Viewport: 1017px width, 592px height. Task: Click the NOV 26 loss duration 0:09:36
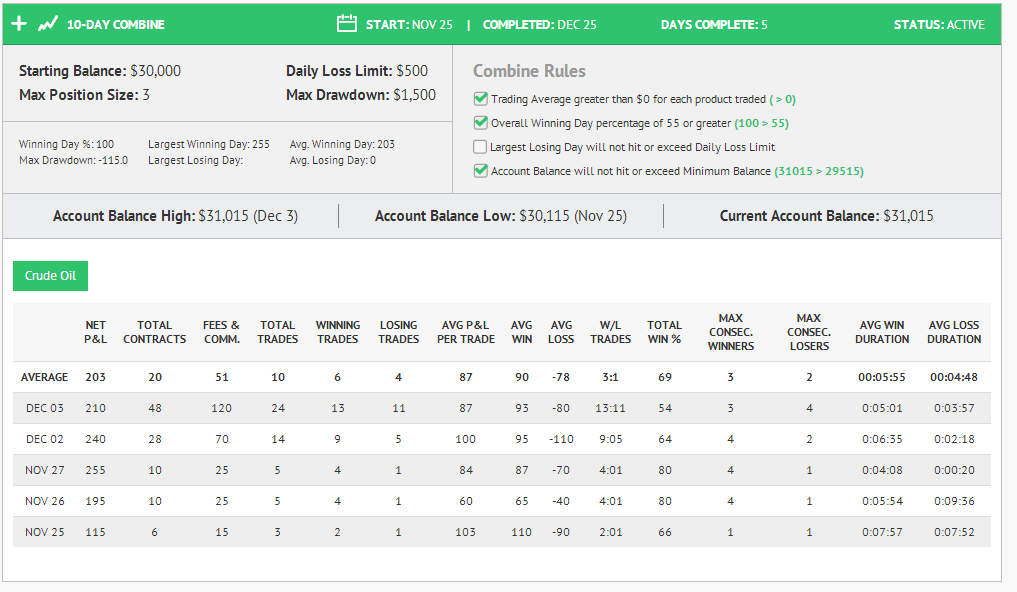pyautogui.click(x=954, y=501)
